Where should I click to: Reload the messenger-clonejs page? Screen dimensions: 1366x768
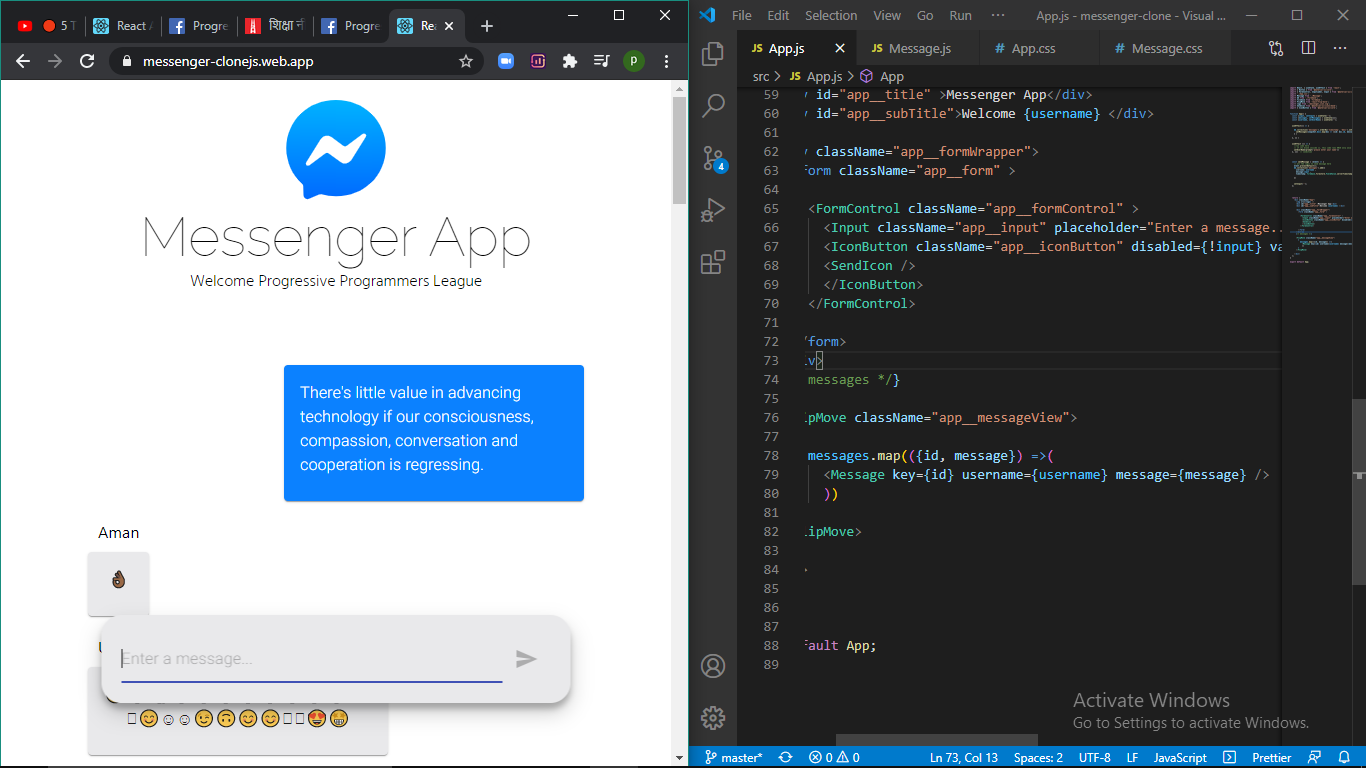[87, 61]
